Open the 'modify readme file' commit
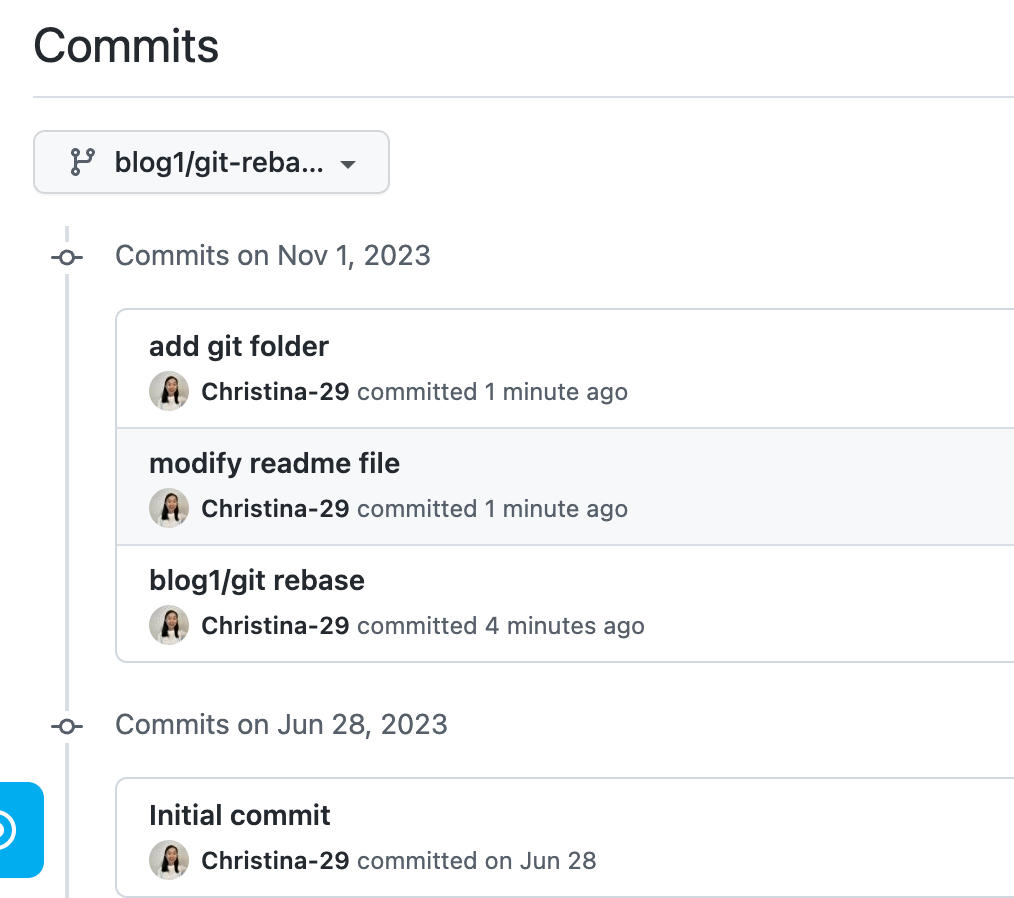1014x898 pixels. tap(273, 463)
